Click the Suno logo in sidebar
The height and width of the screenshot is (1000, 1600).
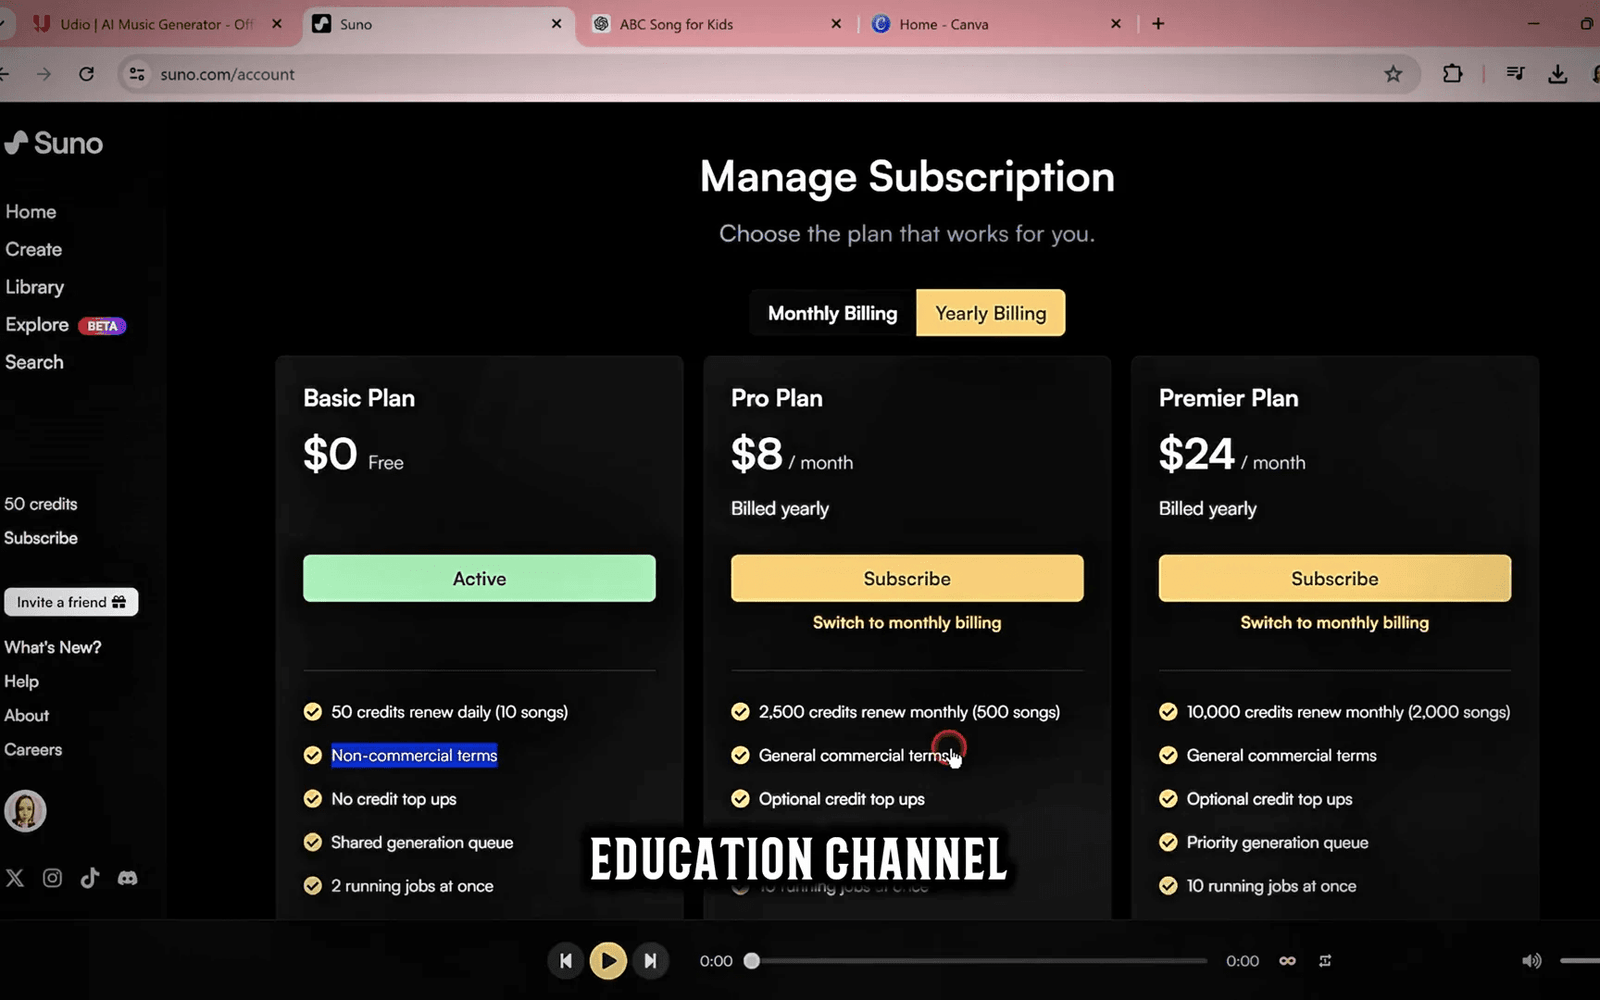pyautogui.click(x=54, y=143)
